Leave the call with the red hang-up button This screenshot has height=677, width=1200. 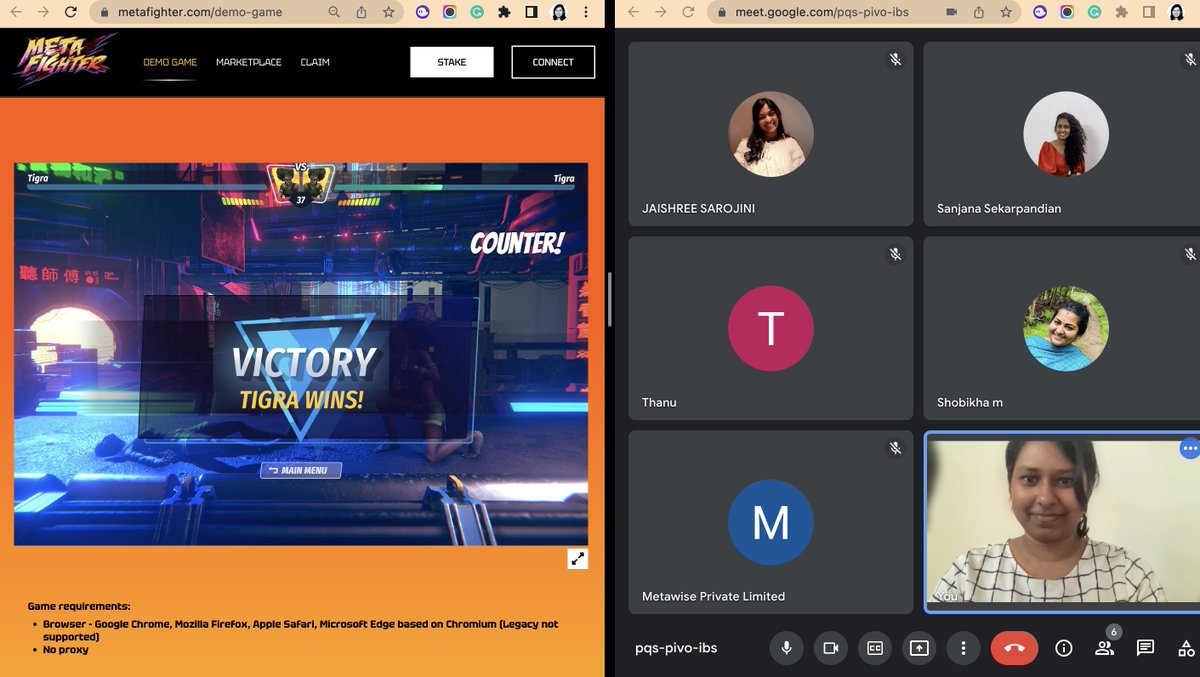[1014, 648]
